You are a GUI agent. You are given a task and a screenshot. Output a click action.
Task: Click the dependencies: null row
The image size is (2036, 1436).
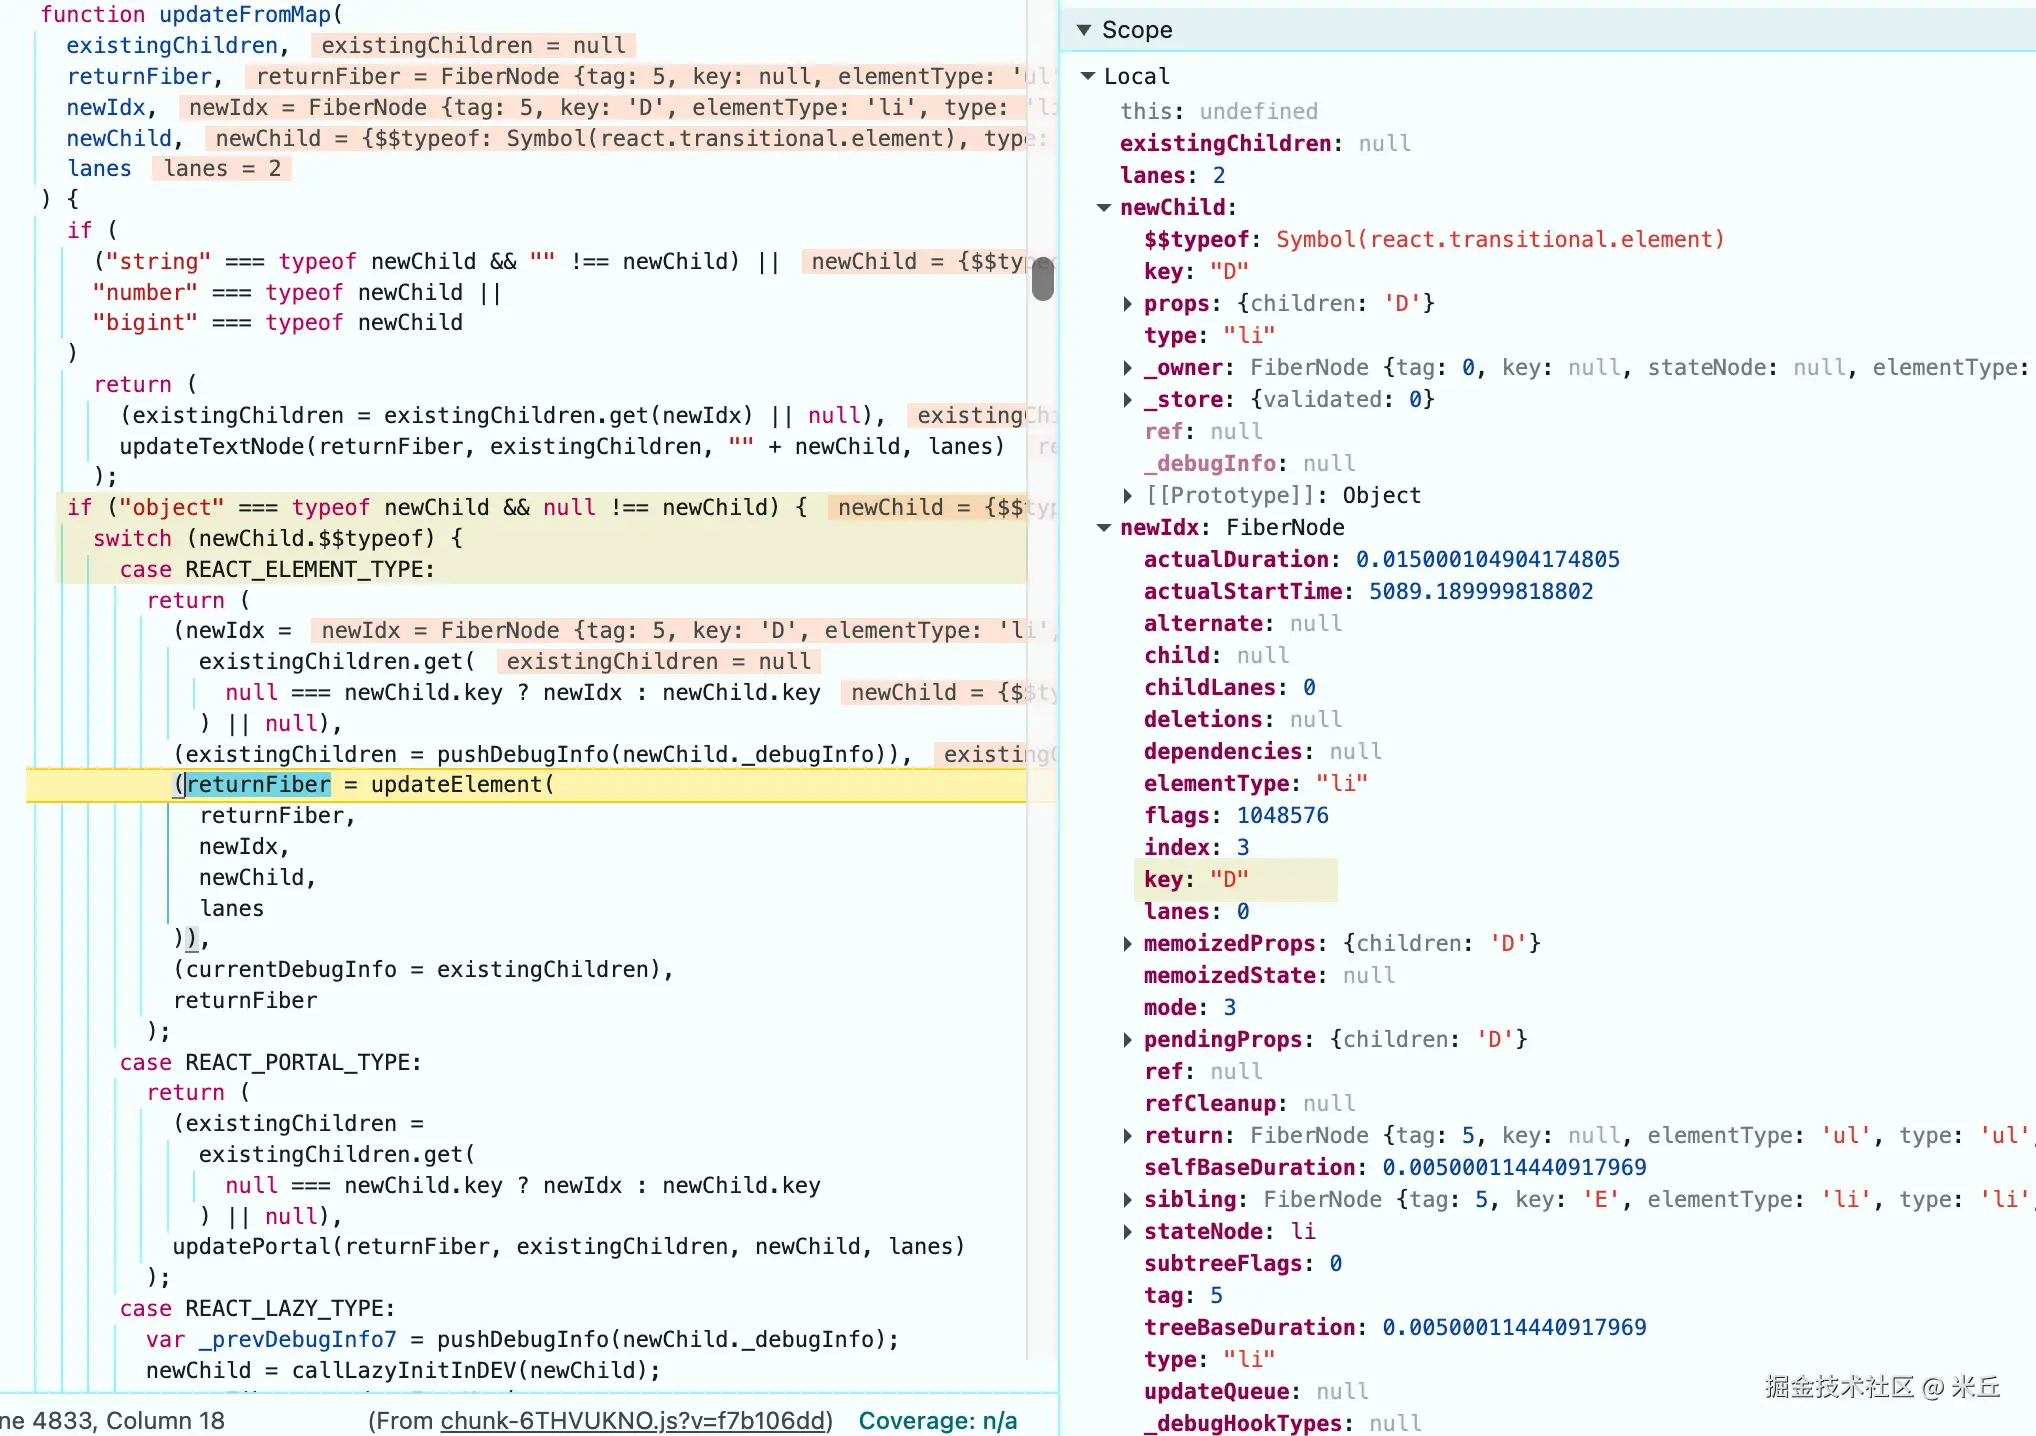click(1262, 751)
